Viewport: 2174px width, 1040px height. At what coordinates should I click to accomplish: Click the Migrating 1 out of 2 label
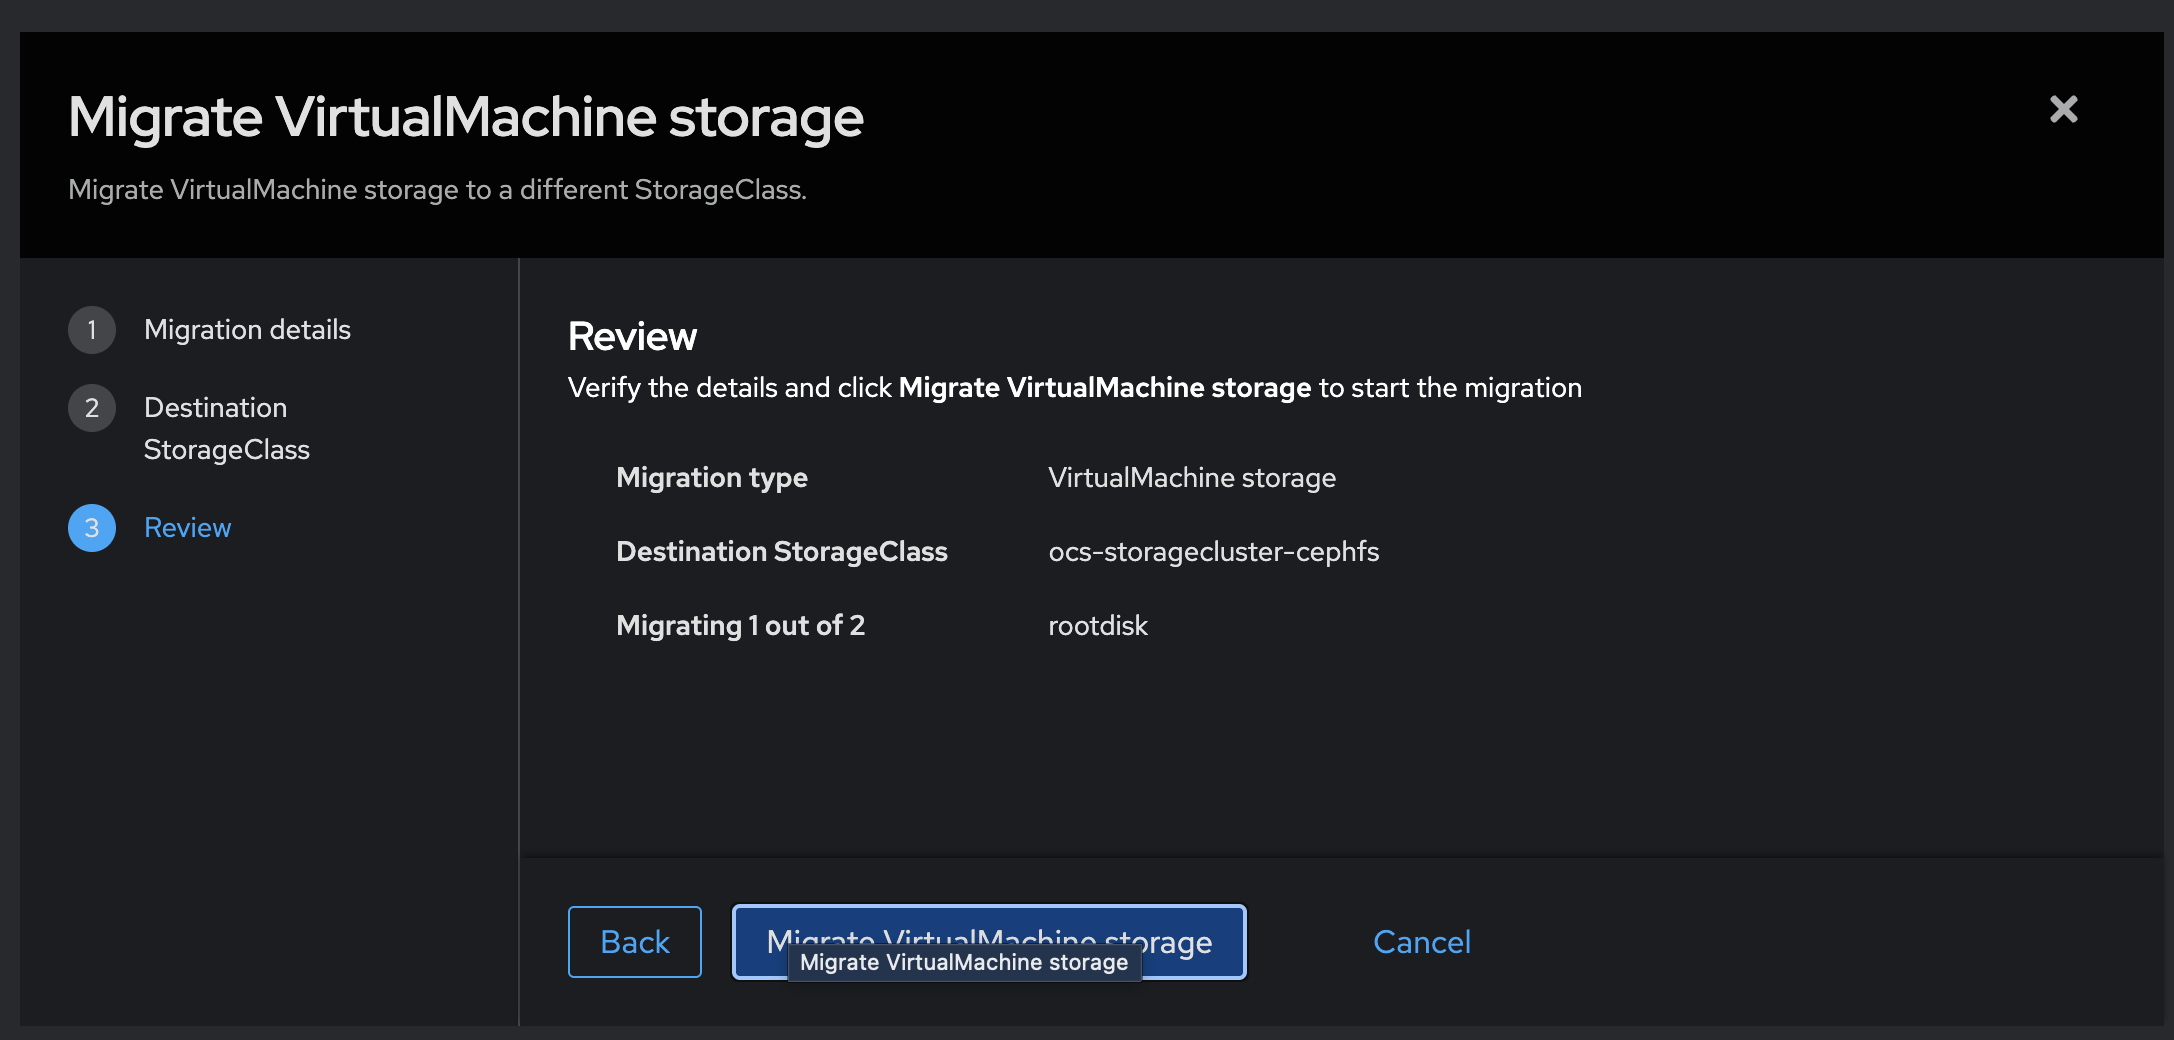740,626
